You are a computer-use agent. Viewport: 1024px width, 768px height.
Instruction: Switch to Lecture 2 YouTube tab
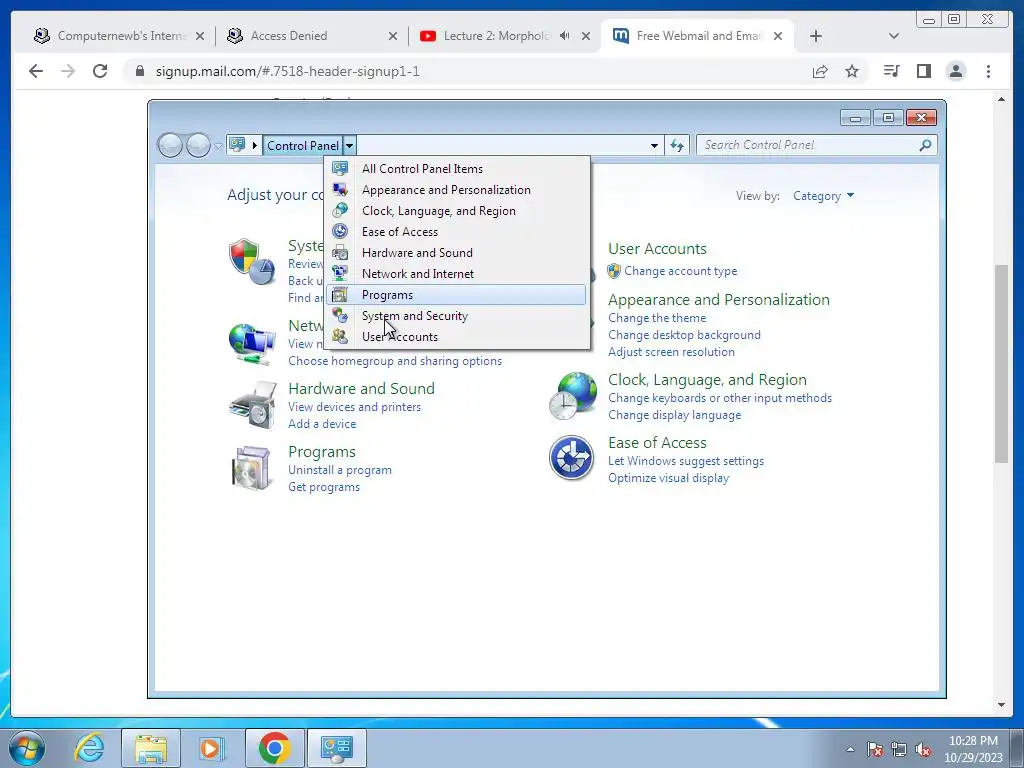495,36
